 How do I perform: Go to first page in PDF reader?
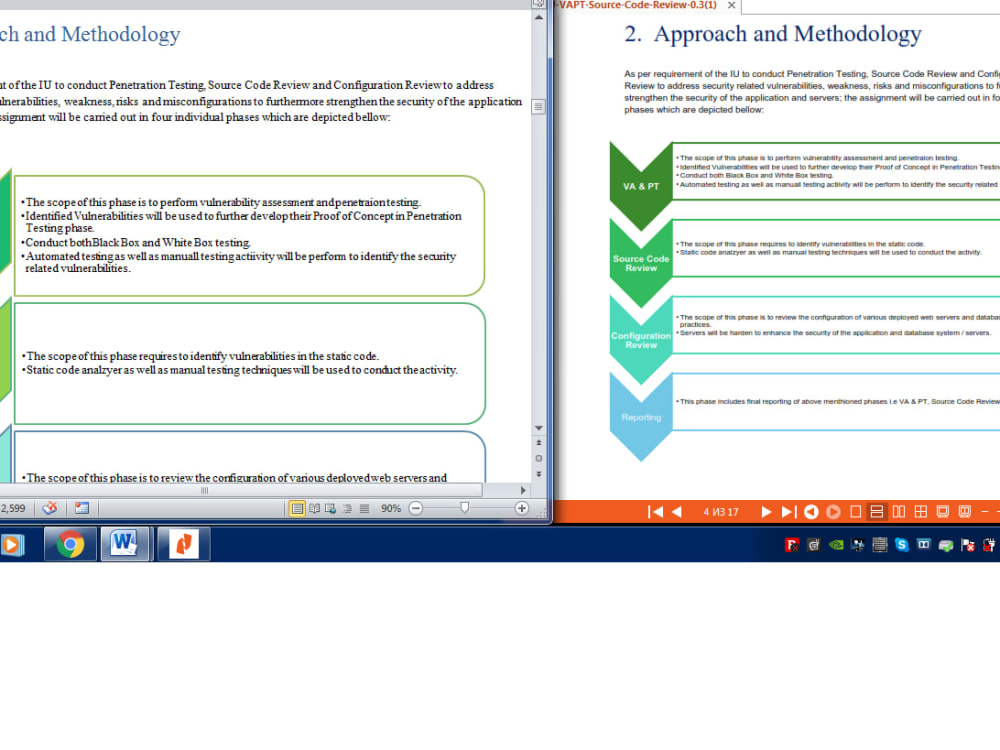[x=655, y=511]
